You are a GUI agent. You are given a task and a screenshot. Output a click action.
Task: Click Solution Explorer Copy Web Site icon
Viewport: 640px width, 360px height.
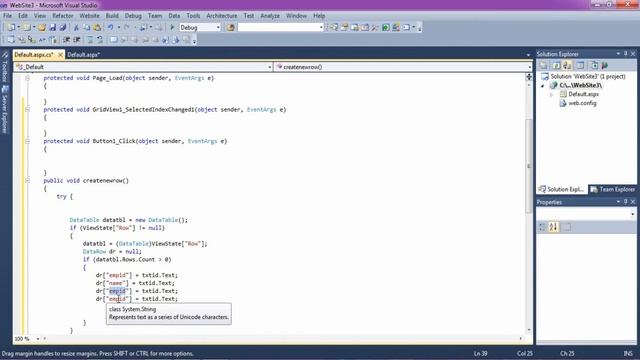[594, 65]
